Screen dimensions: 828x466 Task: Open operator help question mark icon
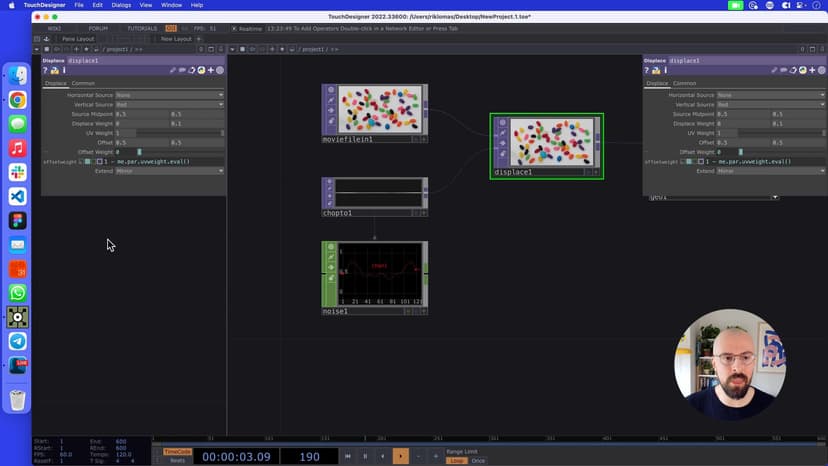[x=45, y=70]
